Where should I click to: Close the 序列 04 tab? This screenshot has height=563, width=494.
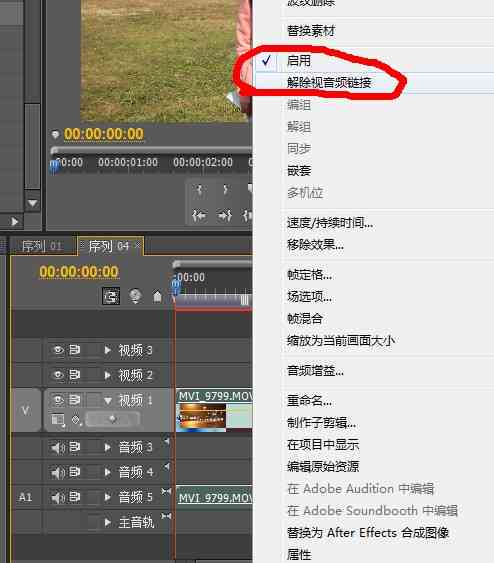pyautogui.click(x=138, y=245)
